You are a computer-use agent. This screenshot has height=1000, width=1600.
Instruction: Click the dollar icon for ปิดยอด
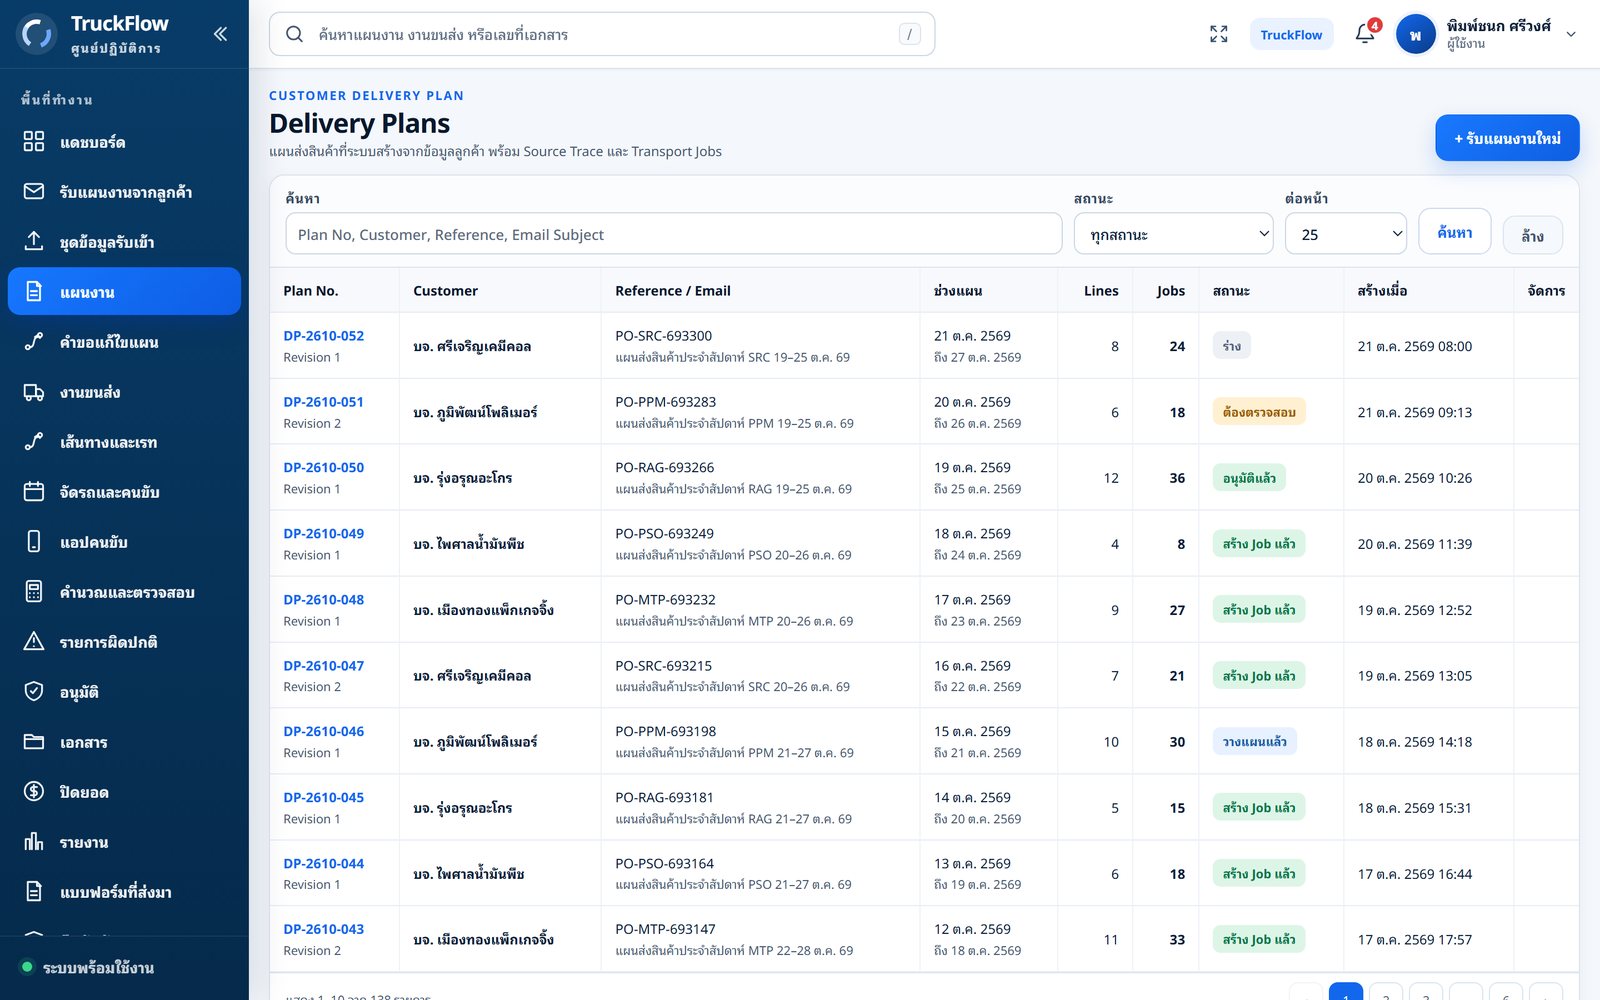pos(34,791)
